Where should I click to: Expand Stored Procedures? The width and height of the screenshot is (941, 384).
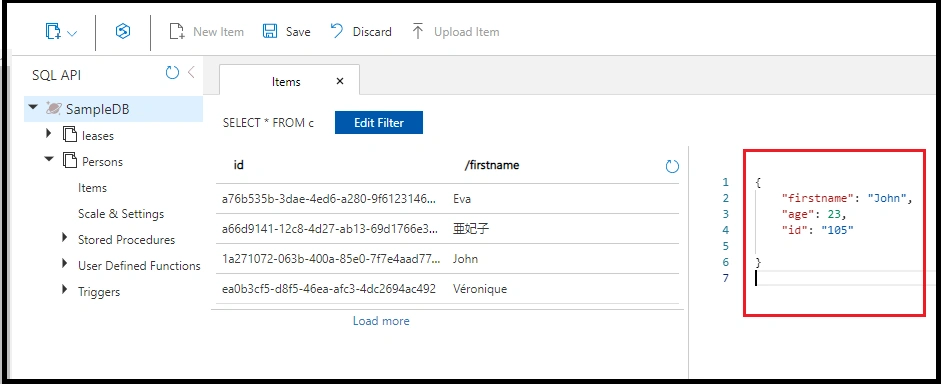click(65, 238)
